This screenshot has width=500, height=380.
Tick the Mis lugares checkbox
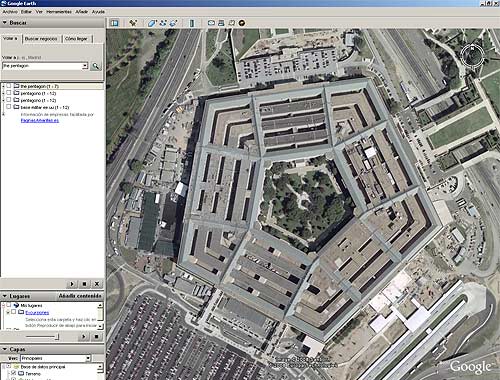9,305
